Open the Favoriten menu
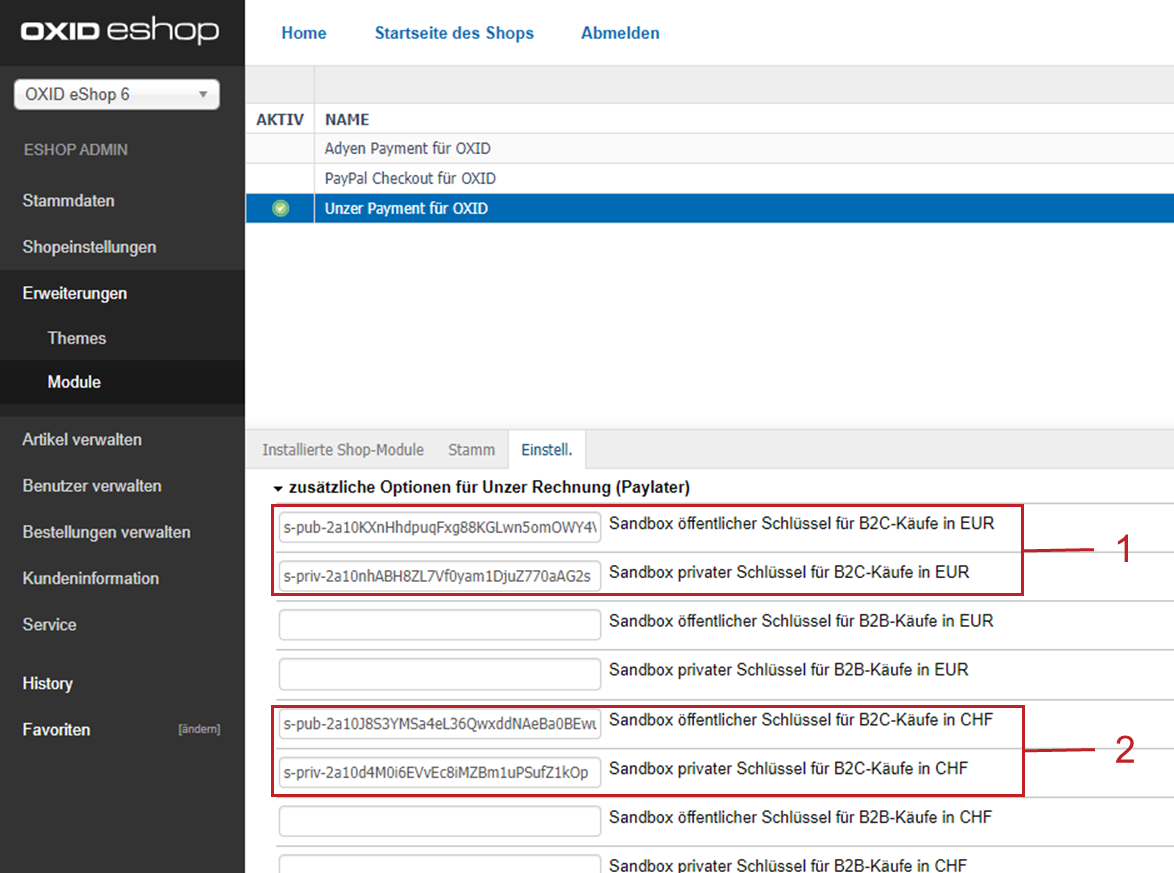The width and height of the screenshot is (1174, 873). click(x=56, y=730)
